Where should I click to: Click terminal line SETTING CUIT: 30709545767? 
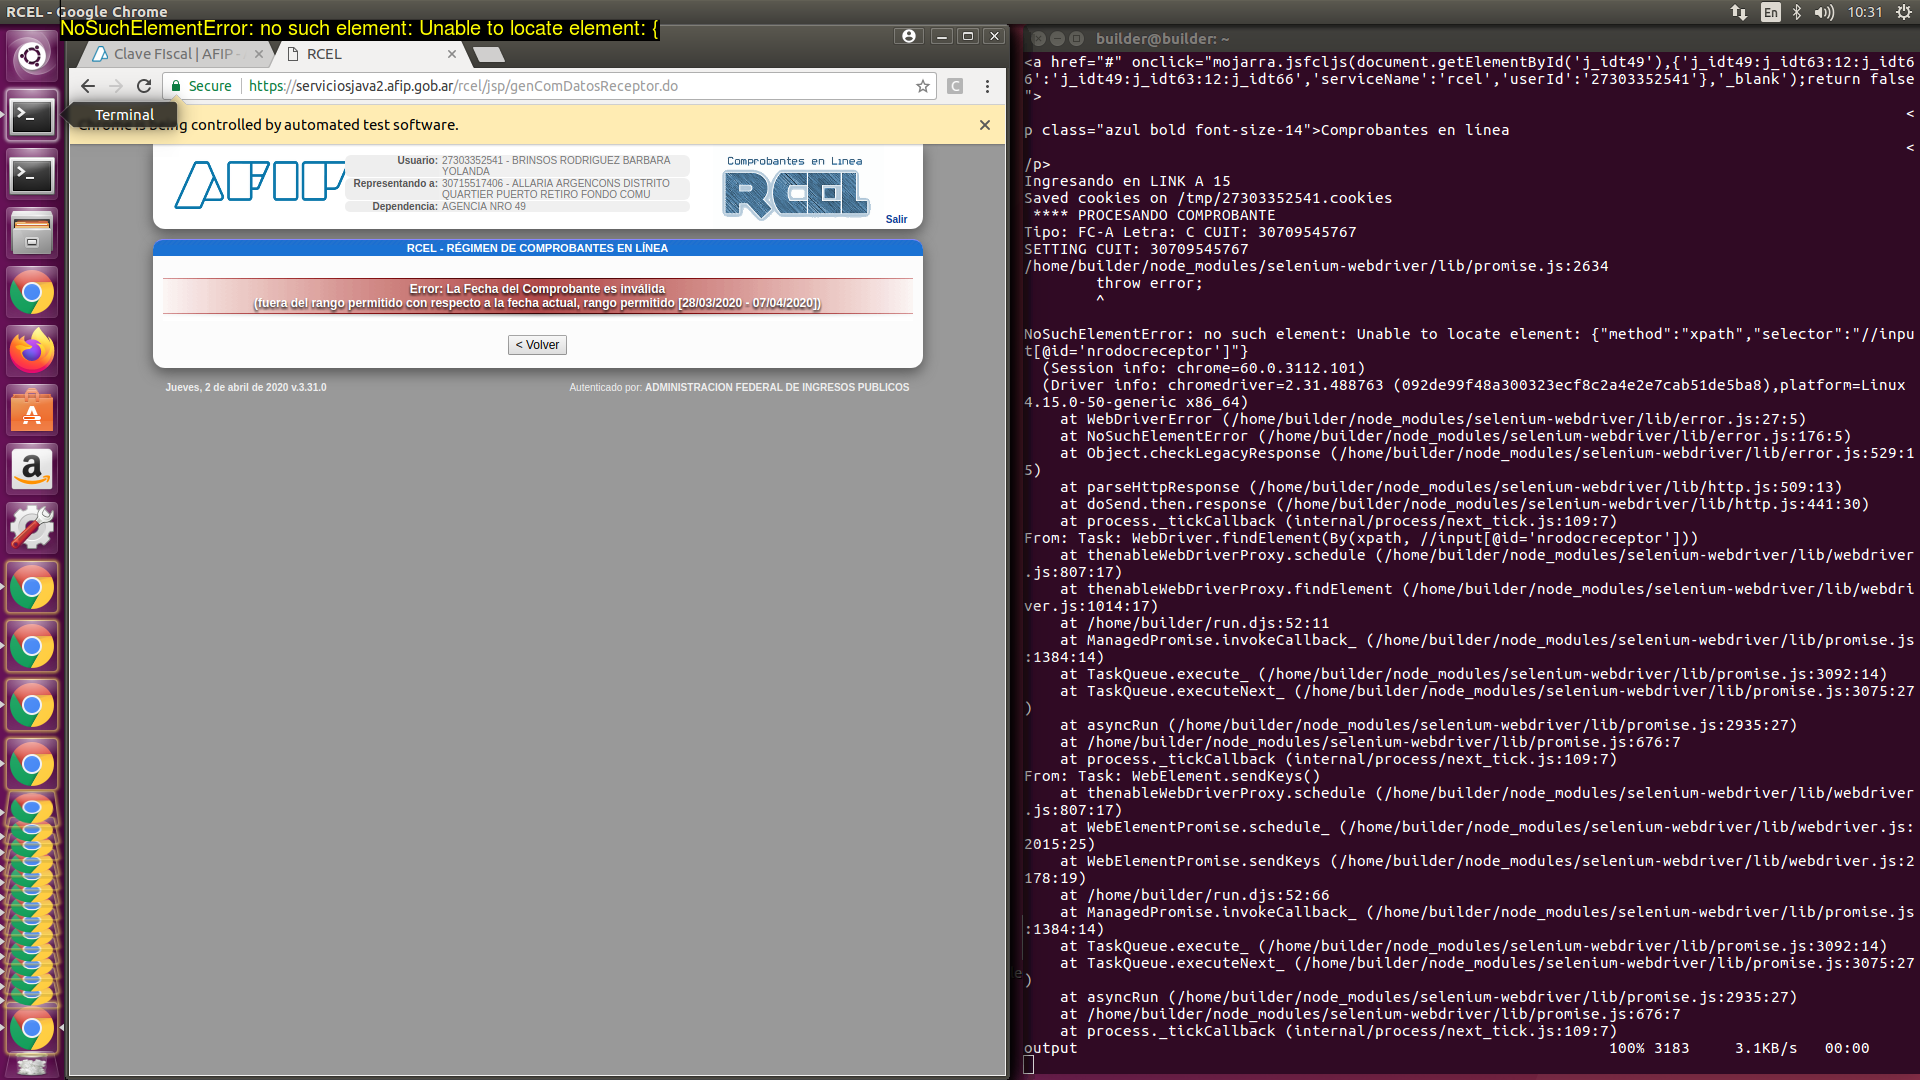click(x=1136, y=249)
